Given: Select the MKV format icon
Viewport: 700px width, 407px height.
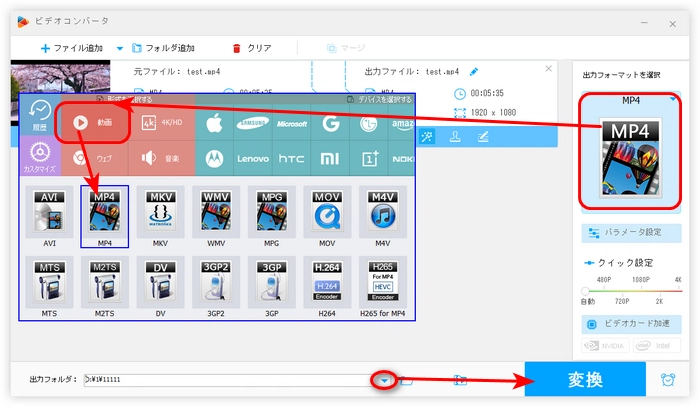Looking at the screenshot, I should [x=160, y=213].
